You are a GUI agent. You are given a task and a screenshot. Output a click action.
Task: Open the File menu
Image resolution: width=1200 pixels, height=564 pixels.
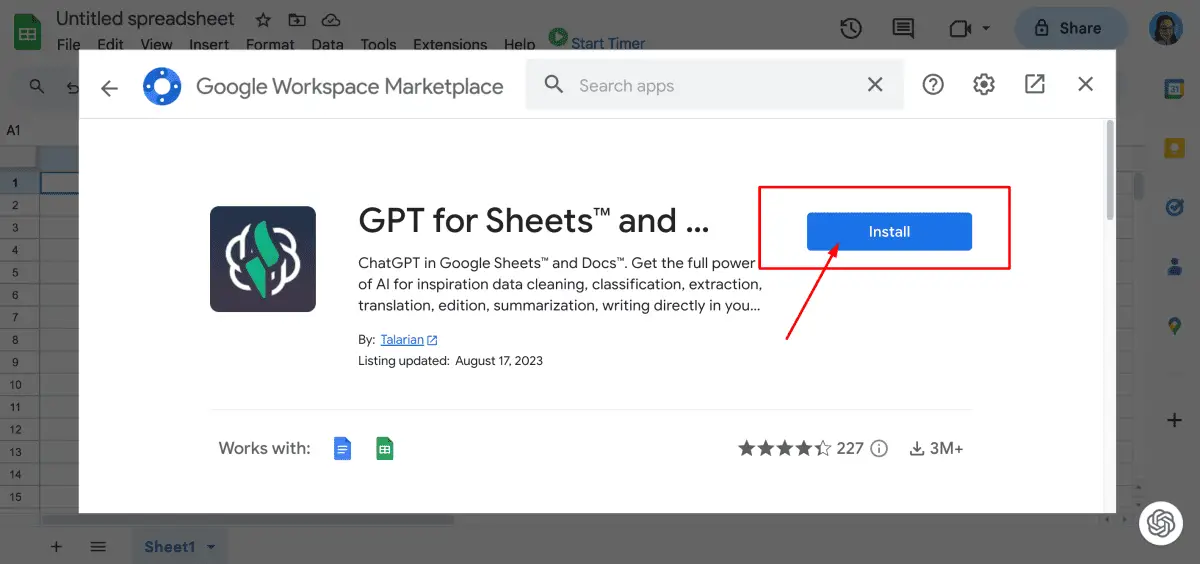pyautogui.click(x=69, y=44)
